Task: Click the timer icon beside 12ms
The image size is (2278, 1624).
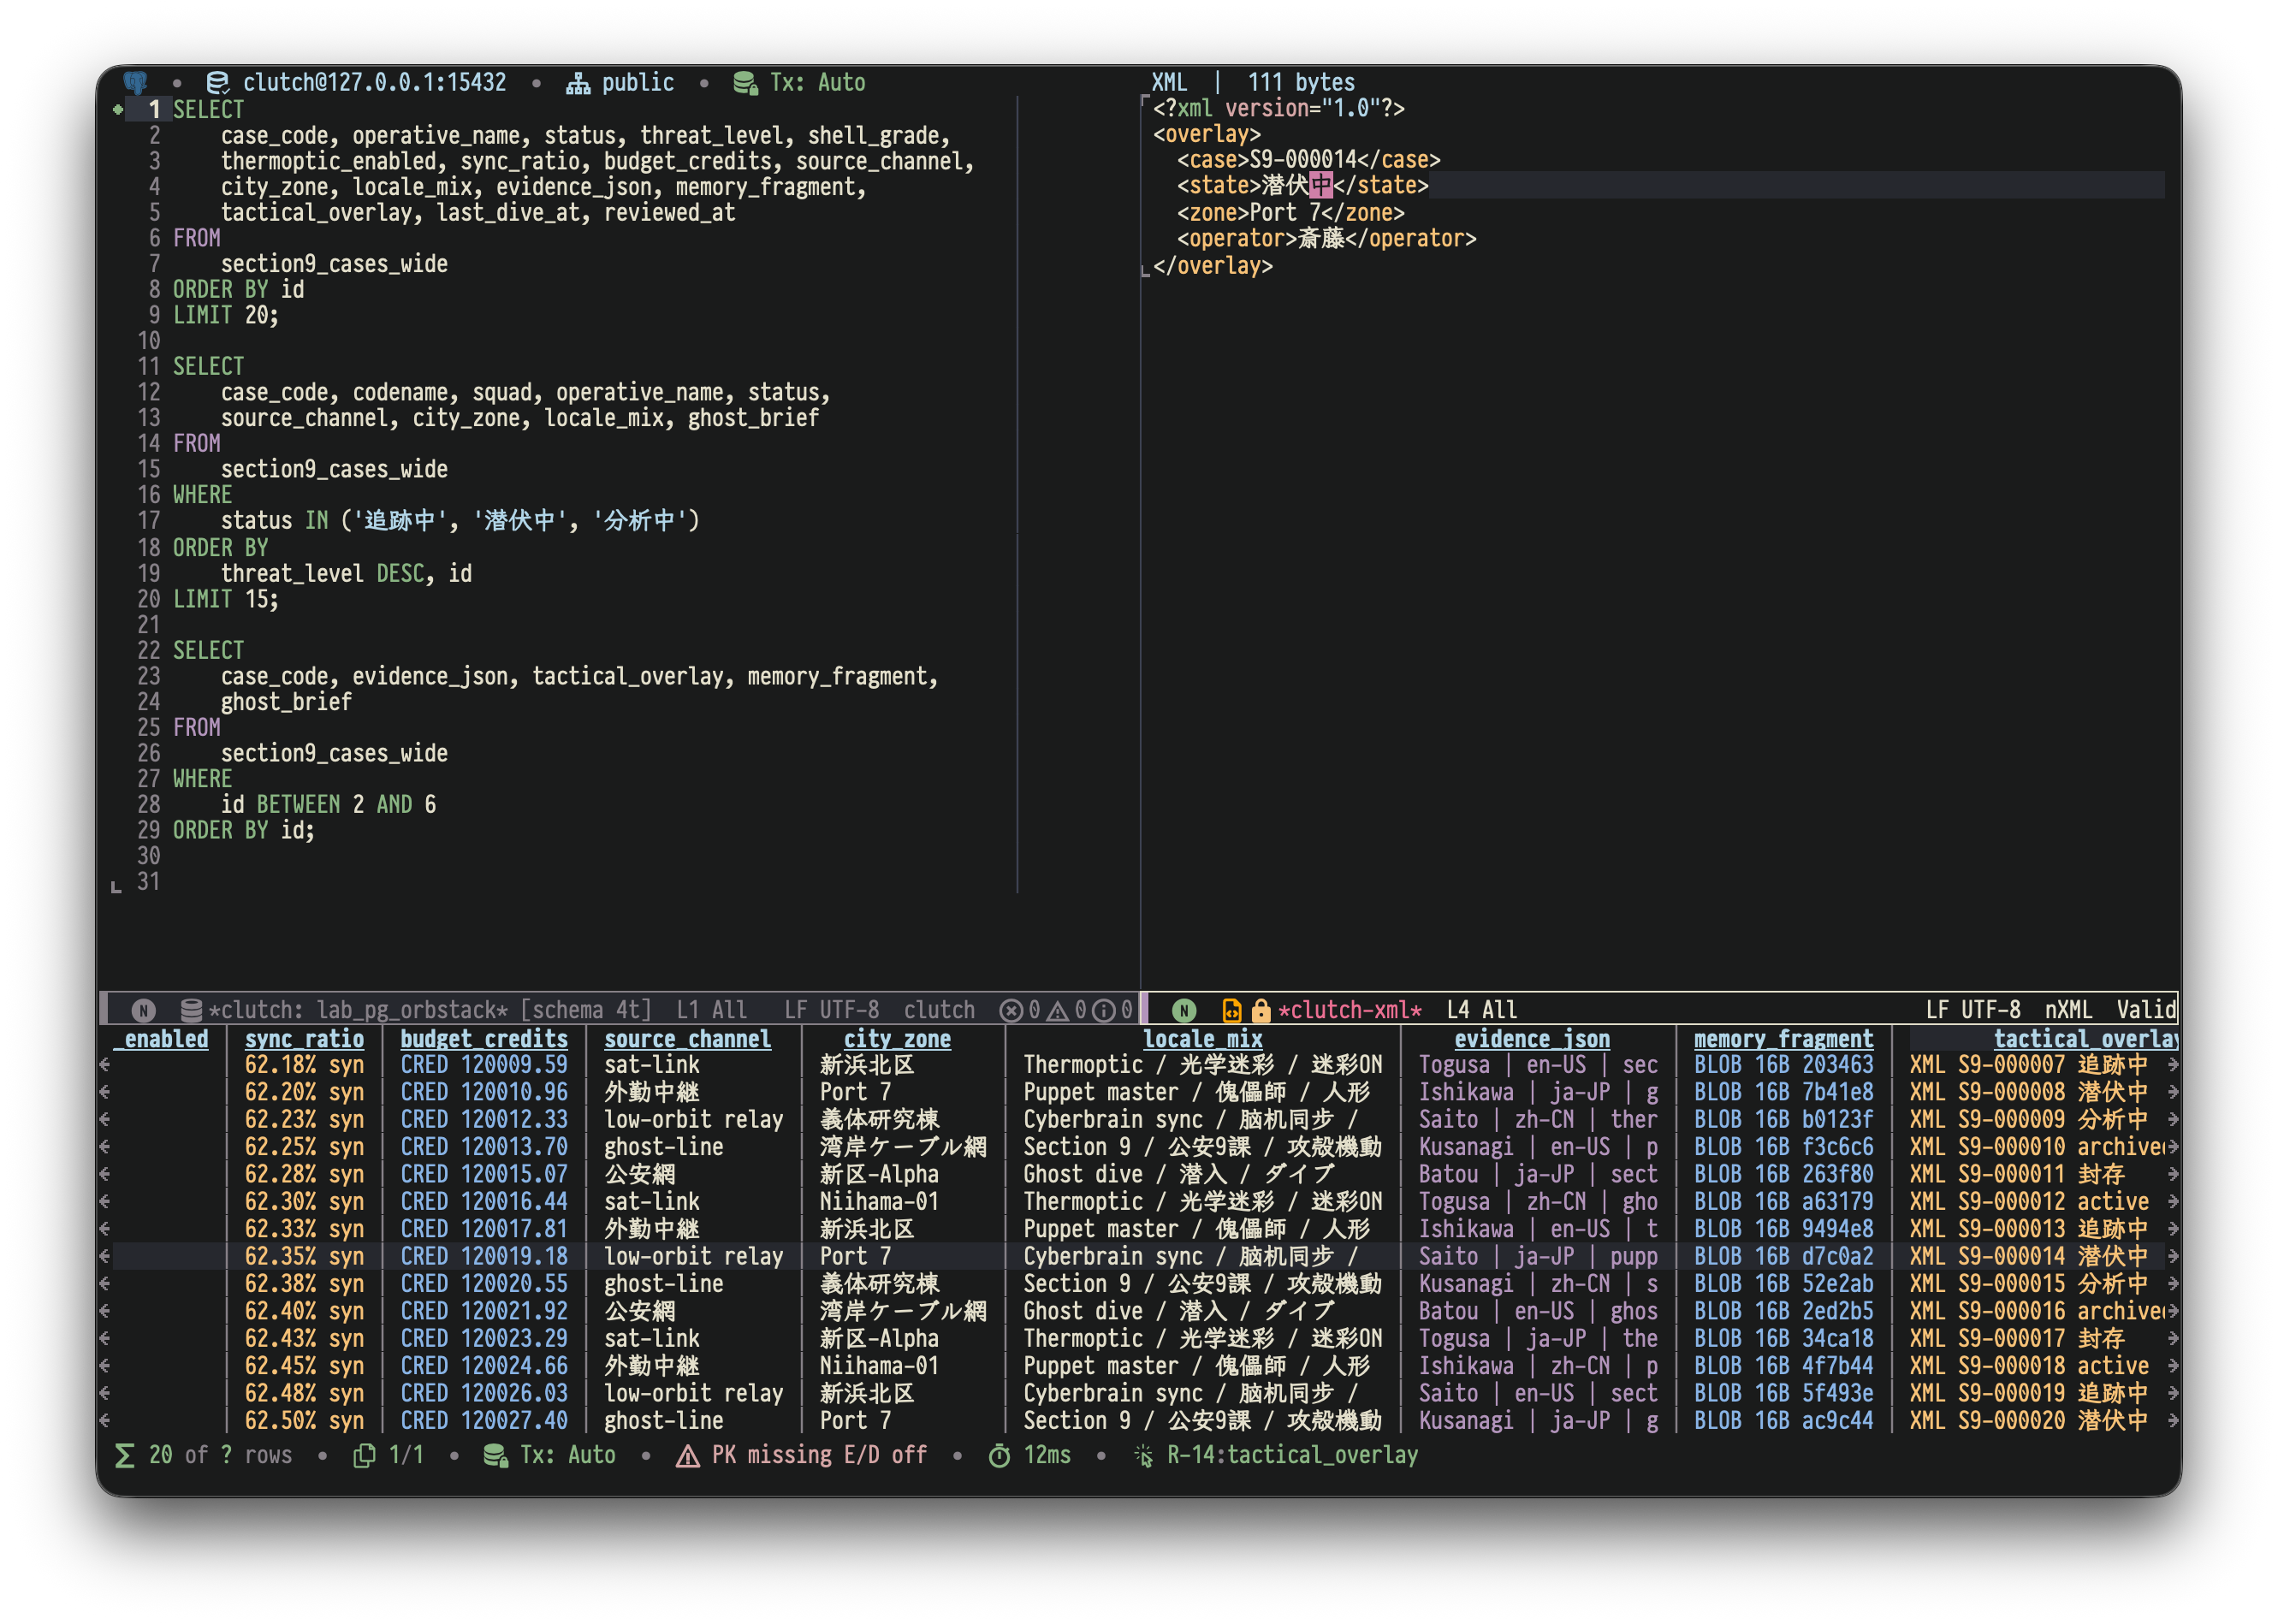Action: point(999,1456)
